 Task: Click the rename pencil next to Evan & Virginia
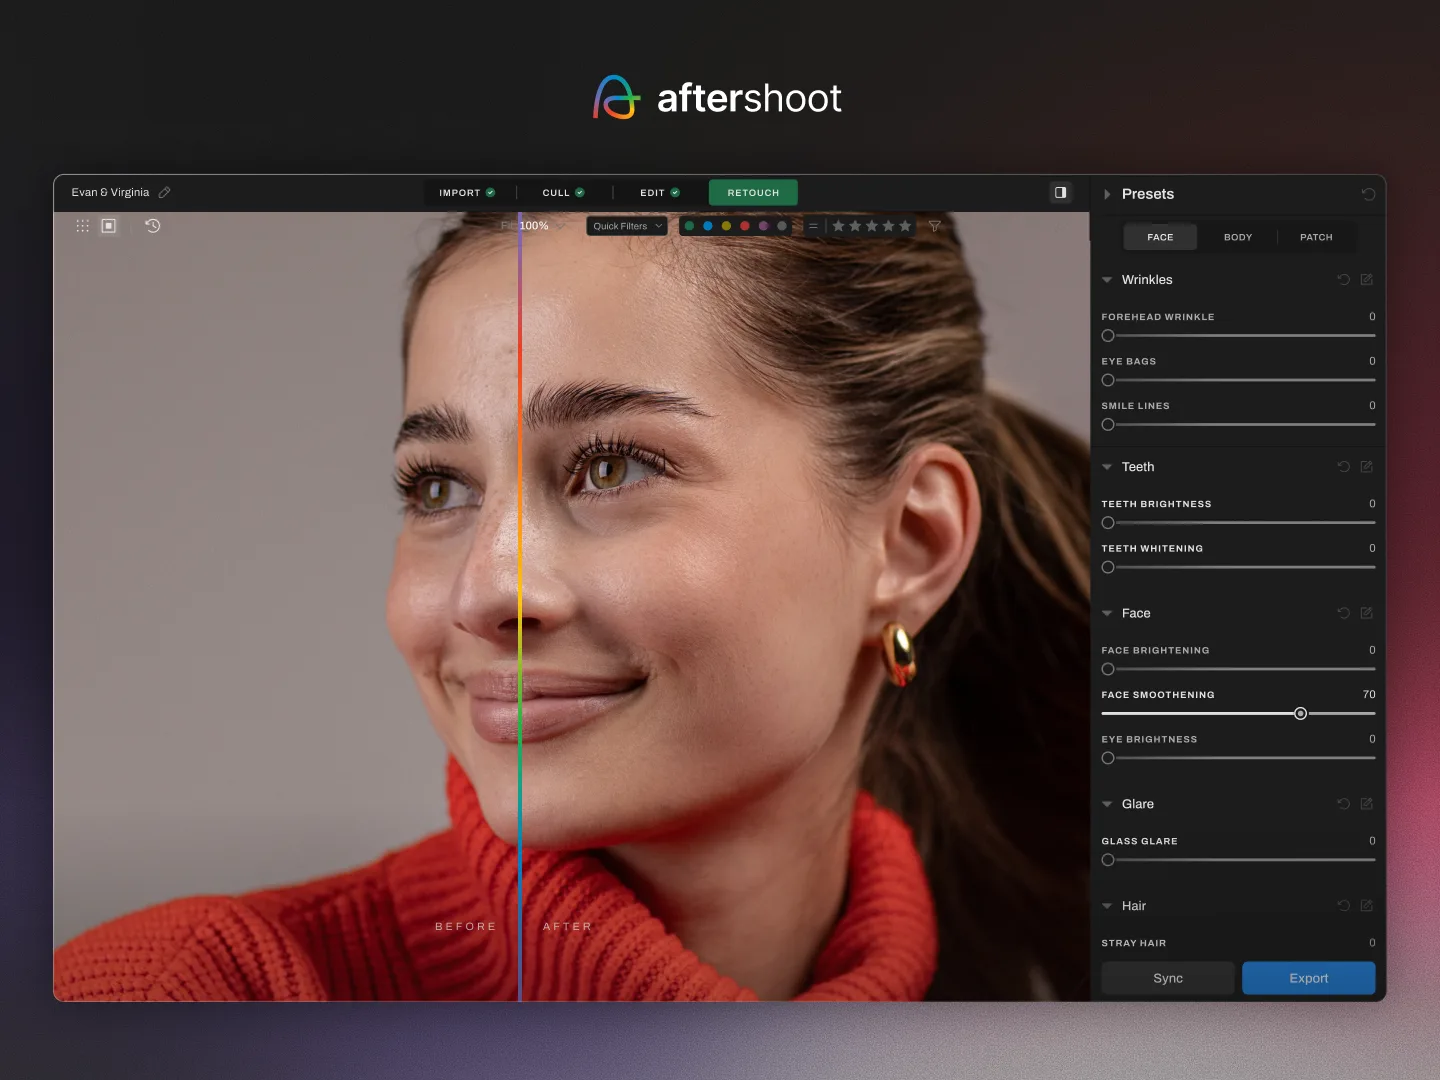[x=164, y=192]
